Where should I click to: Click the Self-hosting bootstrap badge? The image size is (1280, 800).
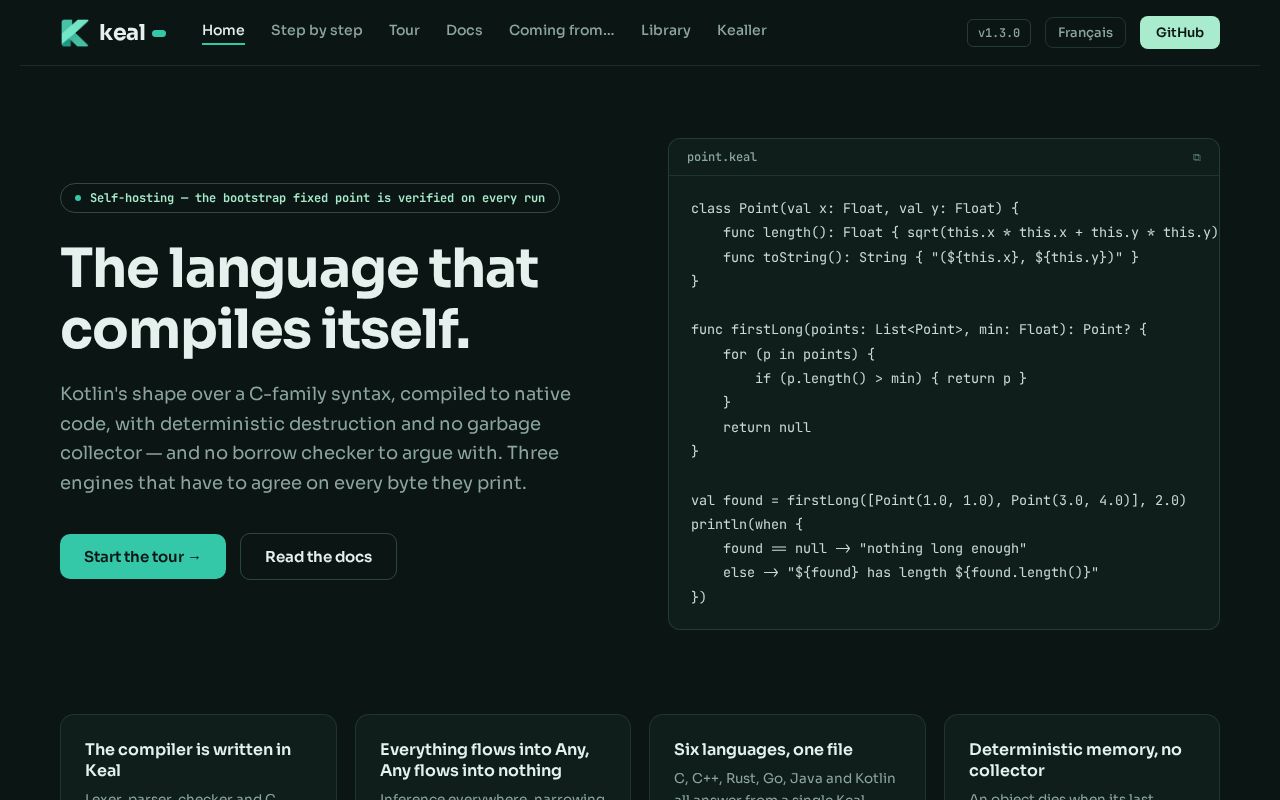(310, 198)
